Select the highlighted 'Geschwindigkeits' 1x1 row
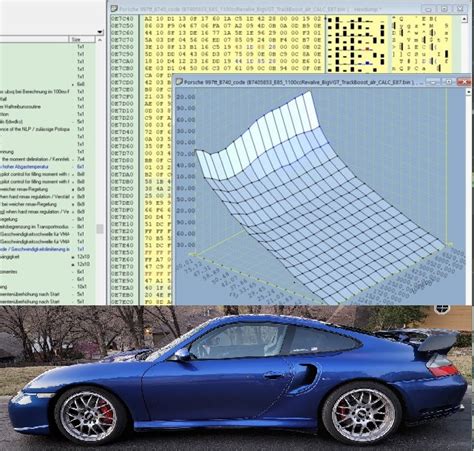The height and width of the screenshot is (451, 474). [43, 249]
